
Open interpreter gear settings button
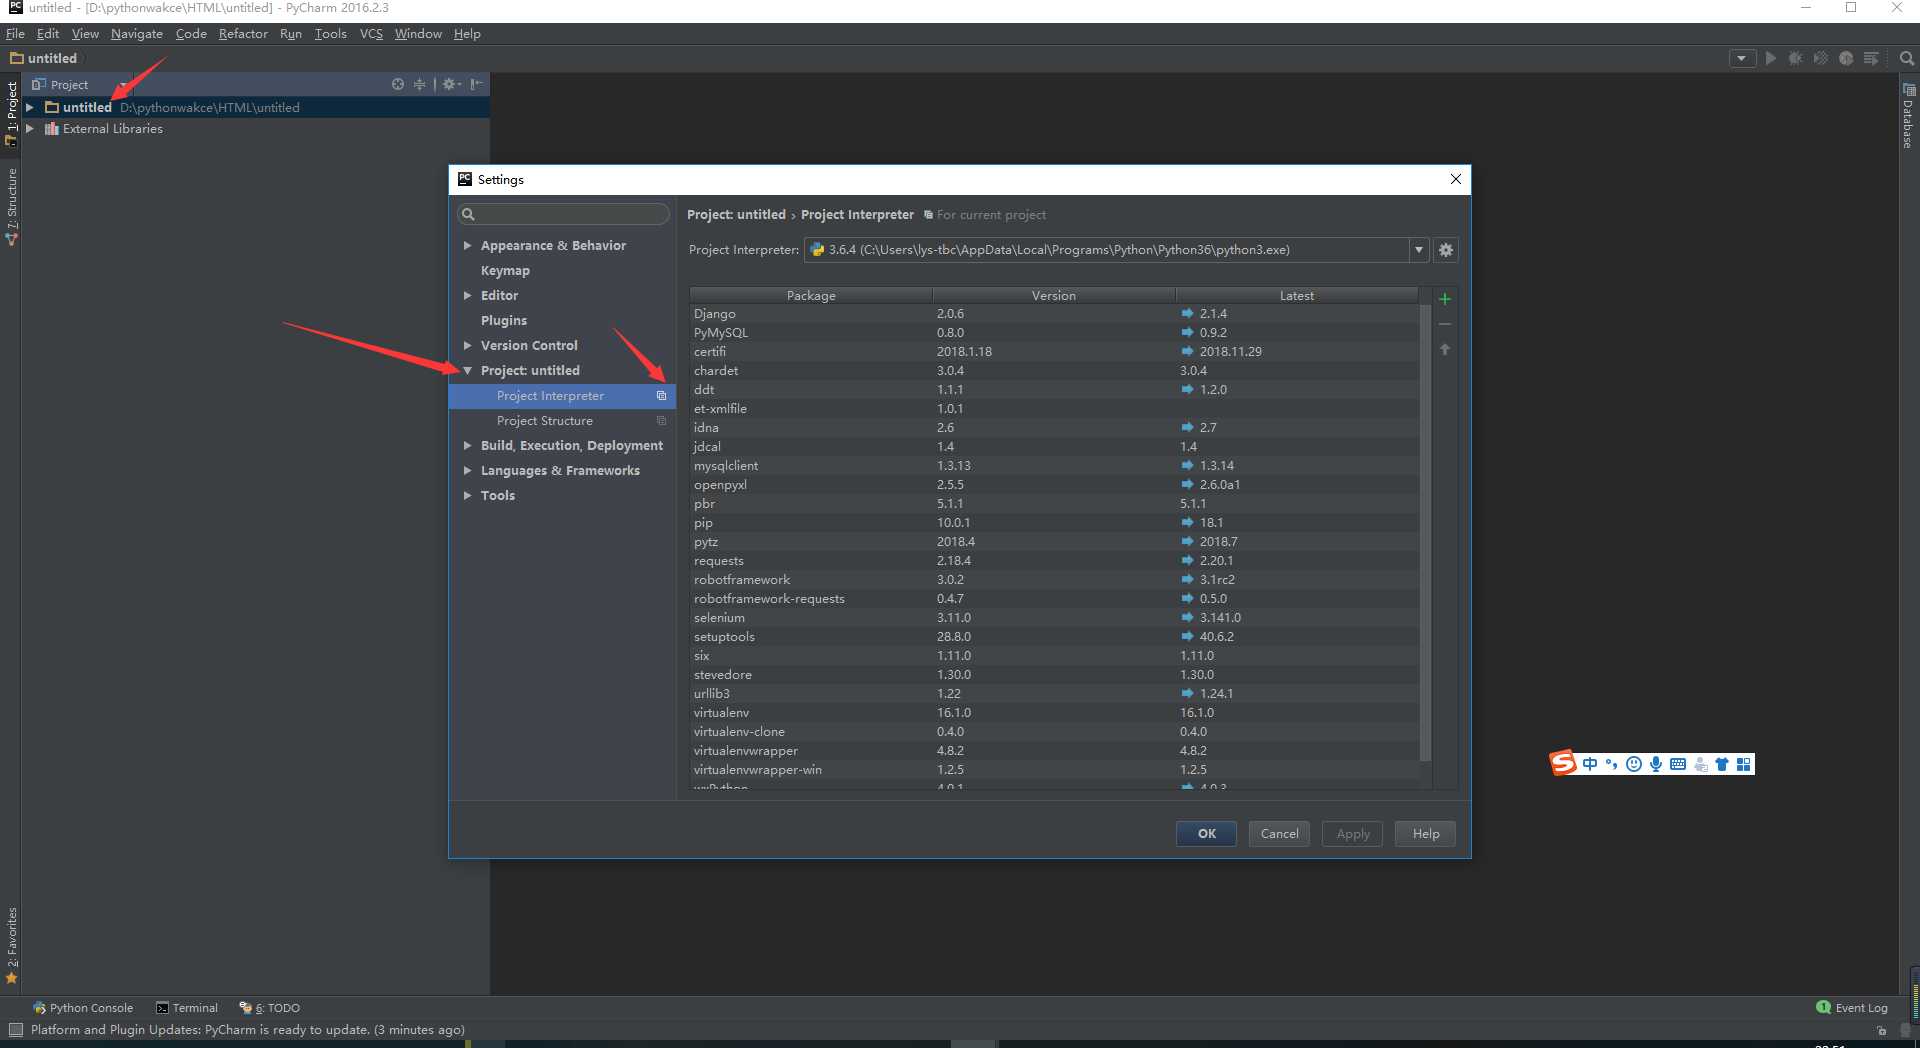click(1446, 250)
